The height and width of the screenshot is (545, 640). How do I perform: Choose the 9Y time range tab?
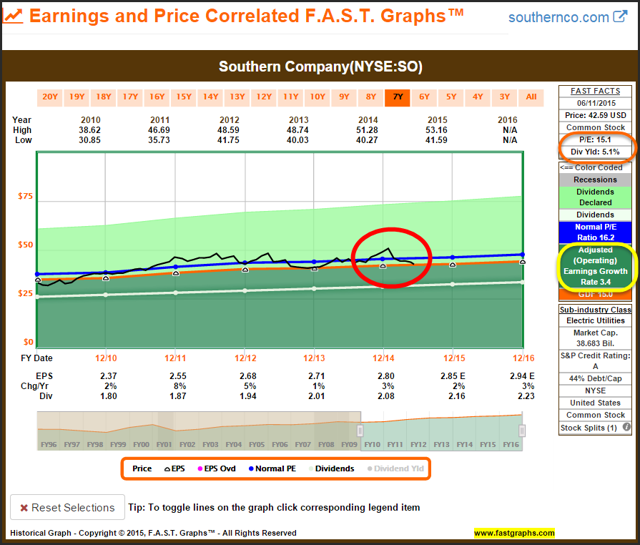click(x=344, y=97)
